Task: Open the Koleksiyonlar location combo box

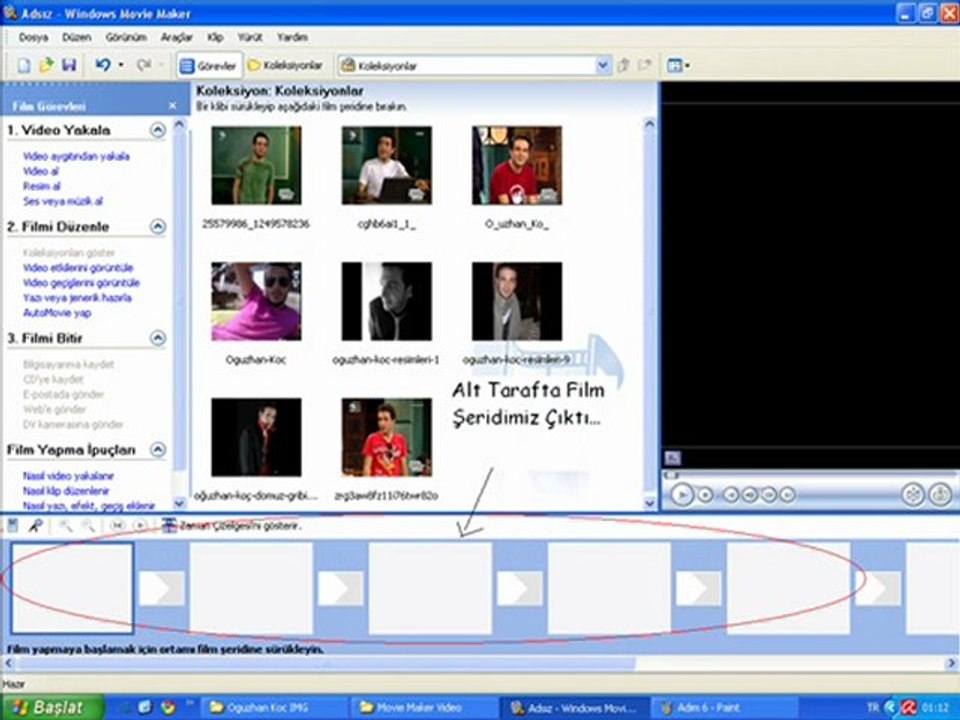Action: coord(474,66)
